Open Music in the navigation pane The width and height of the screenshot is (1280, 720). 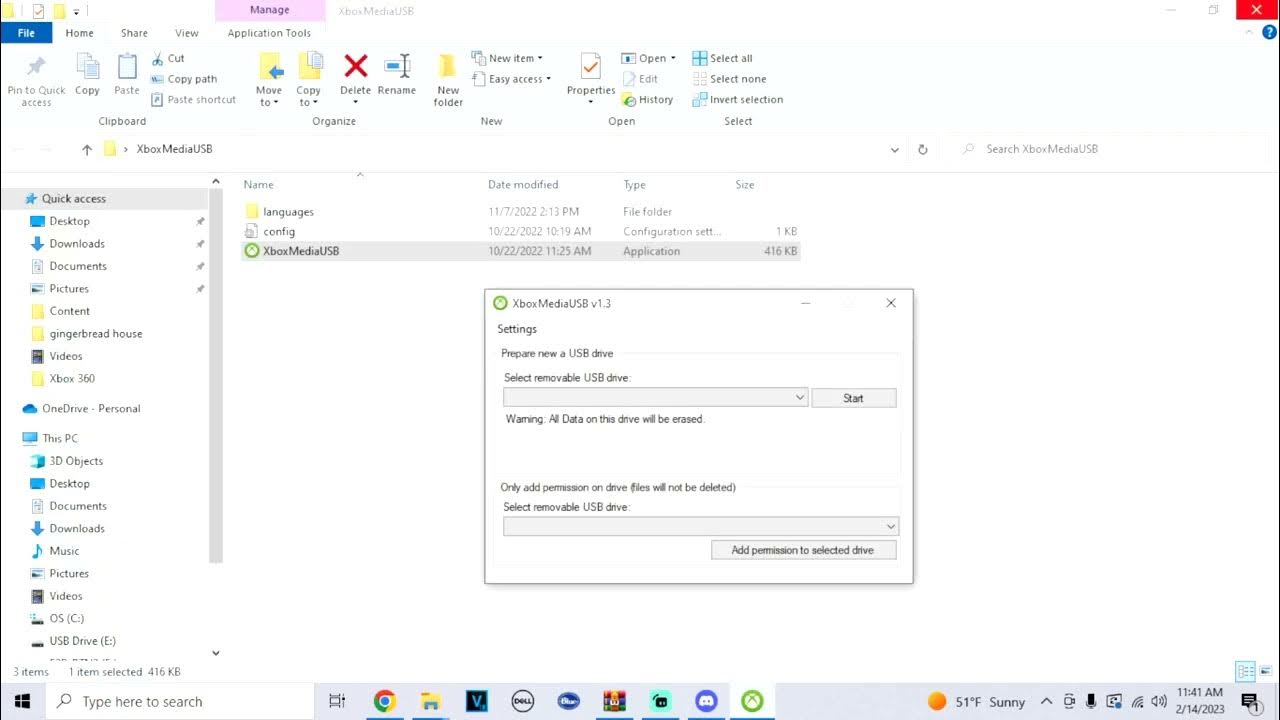pyautogui.click(x=64, y=551)
